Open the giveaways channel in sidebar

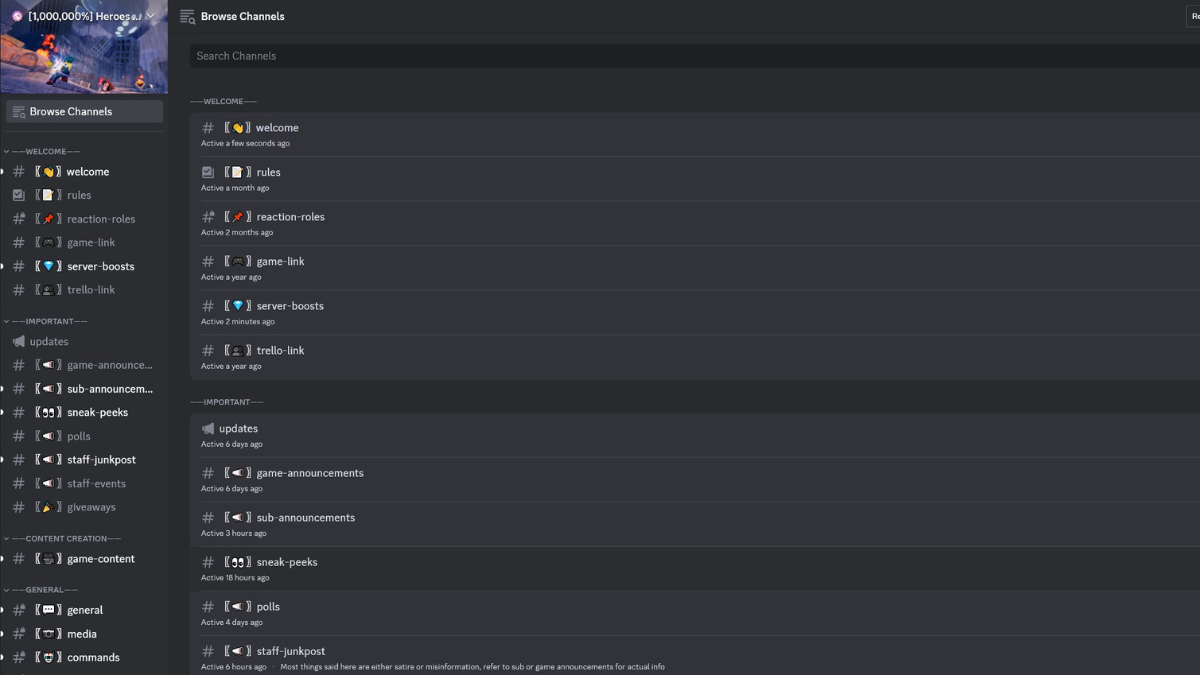click(91, 507)
